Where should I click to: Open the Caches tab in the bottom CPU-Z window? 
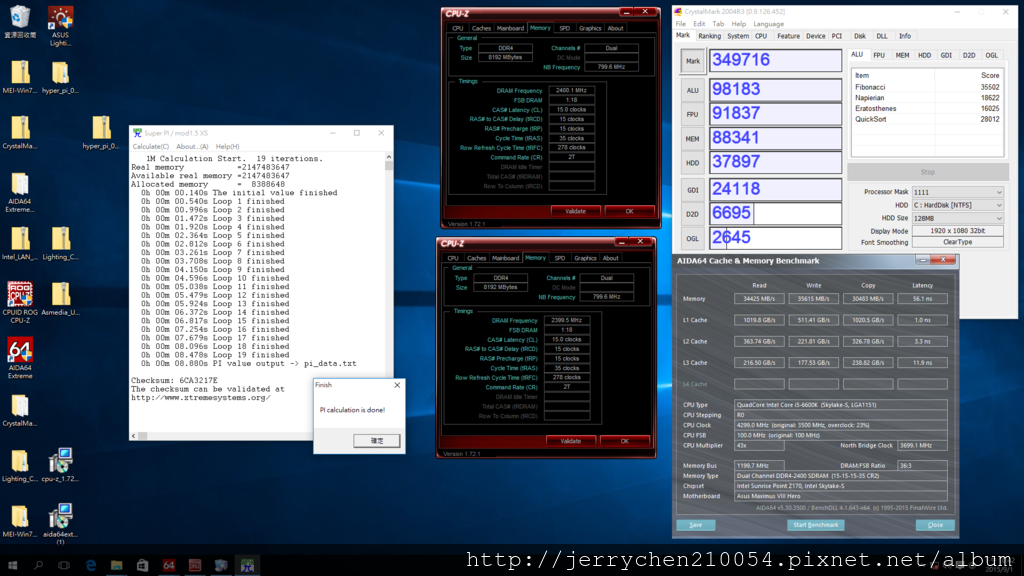pos(477,258)
